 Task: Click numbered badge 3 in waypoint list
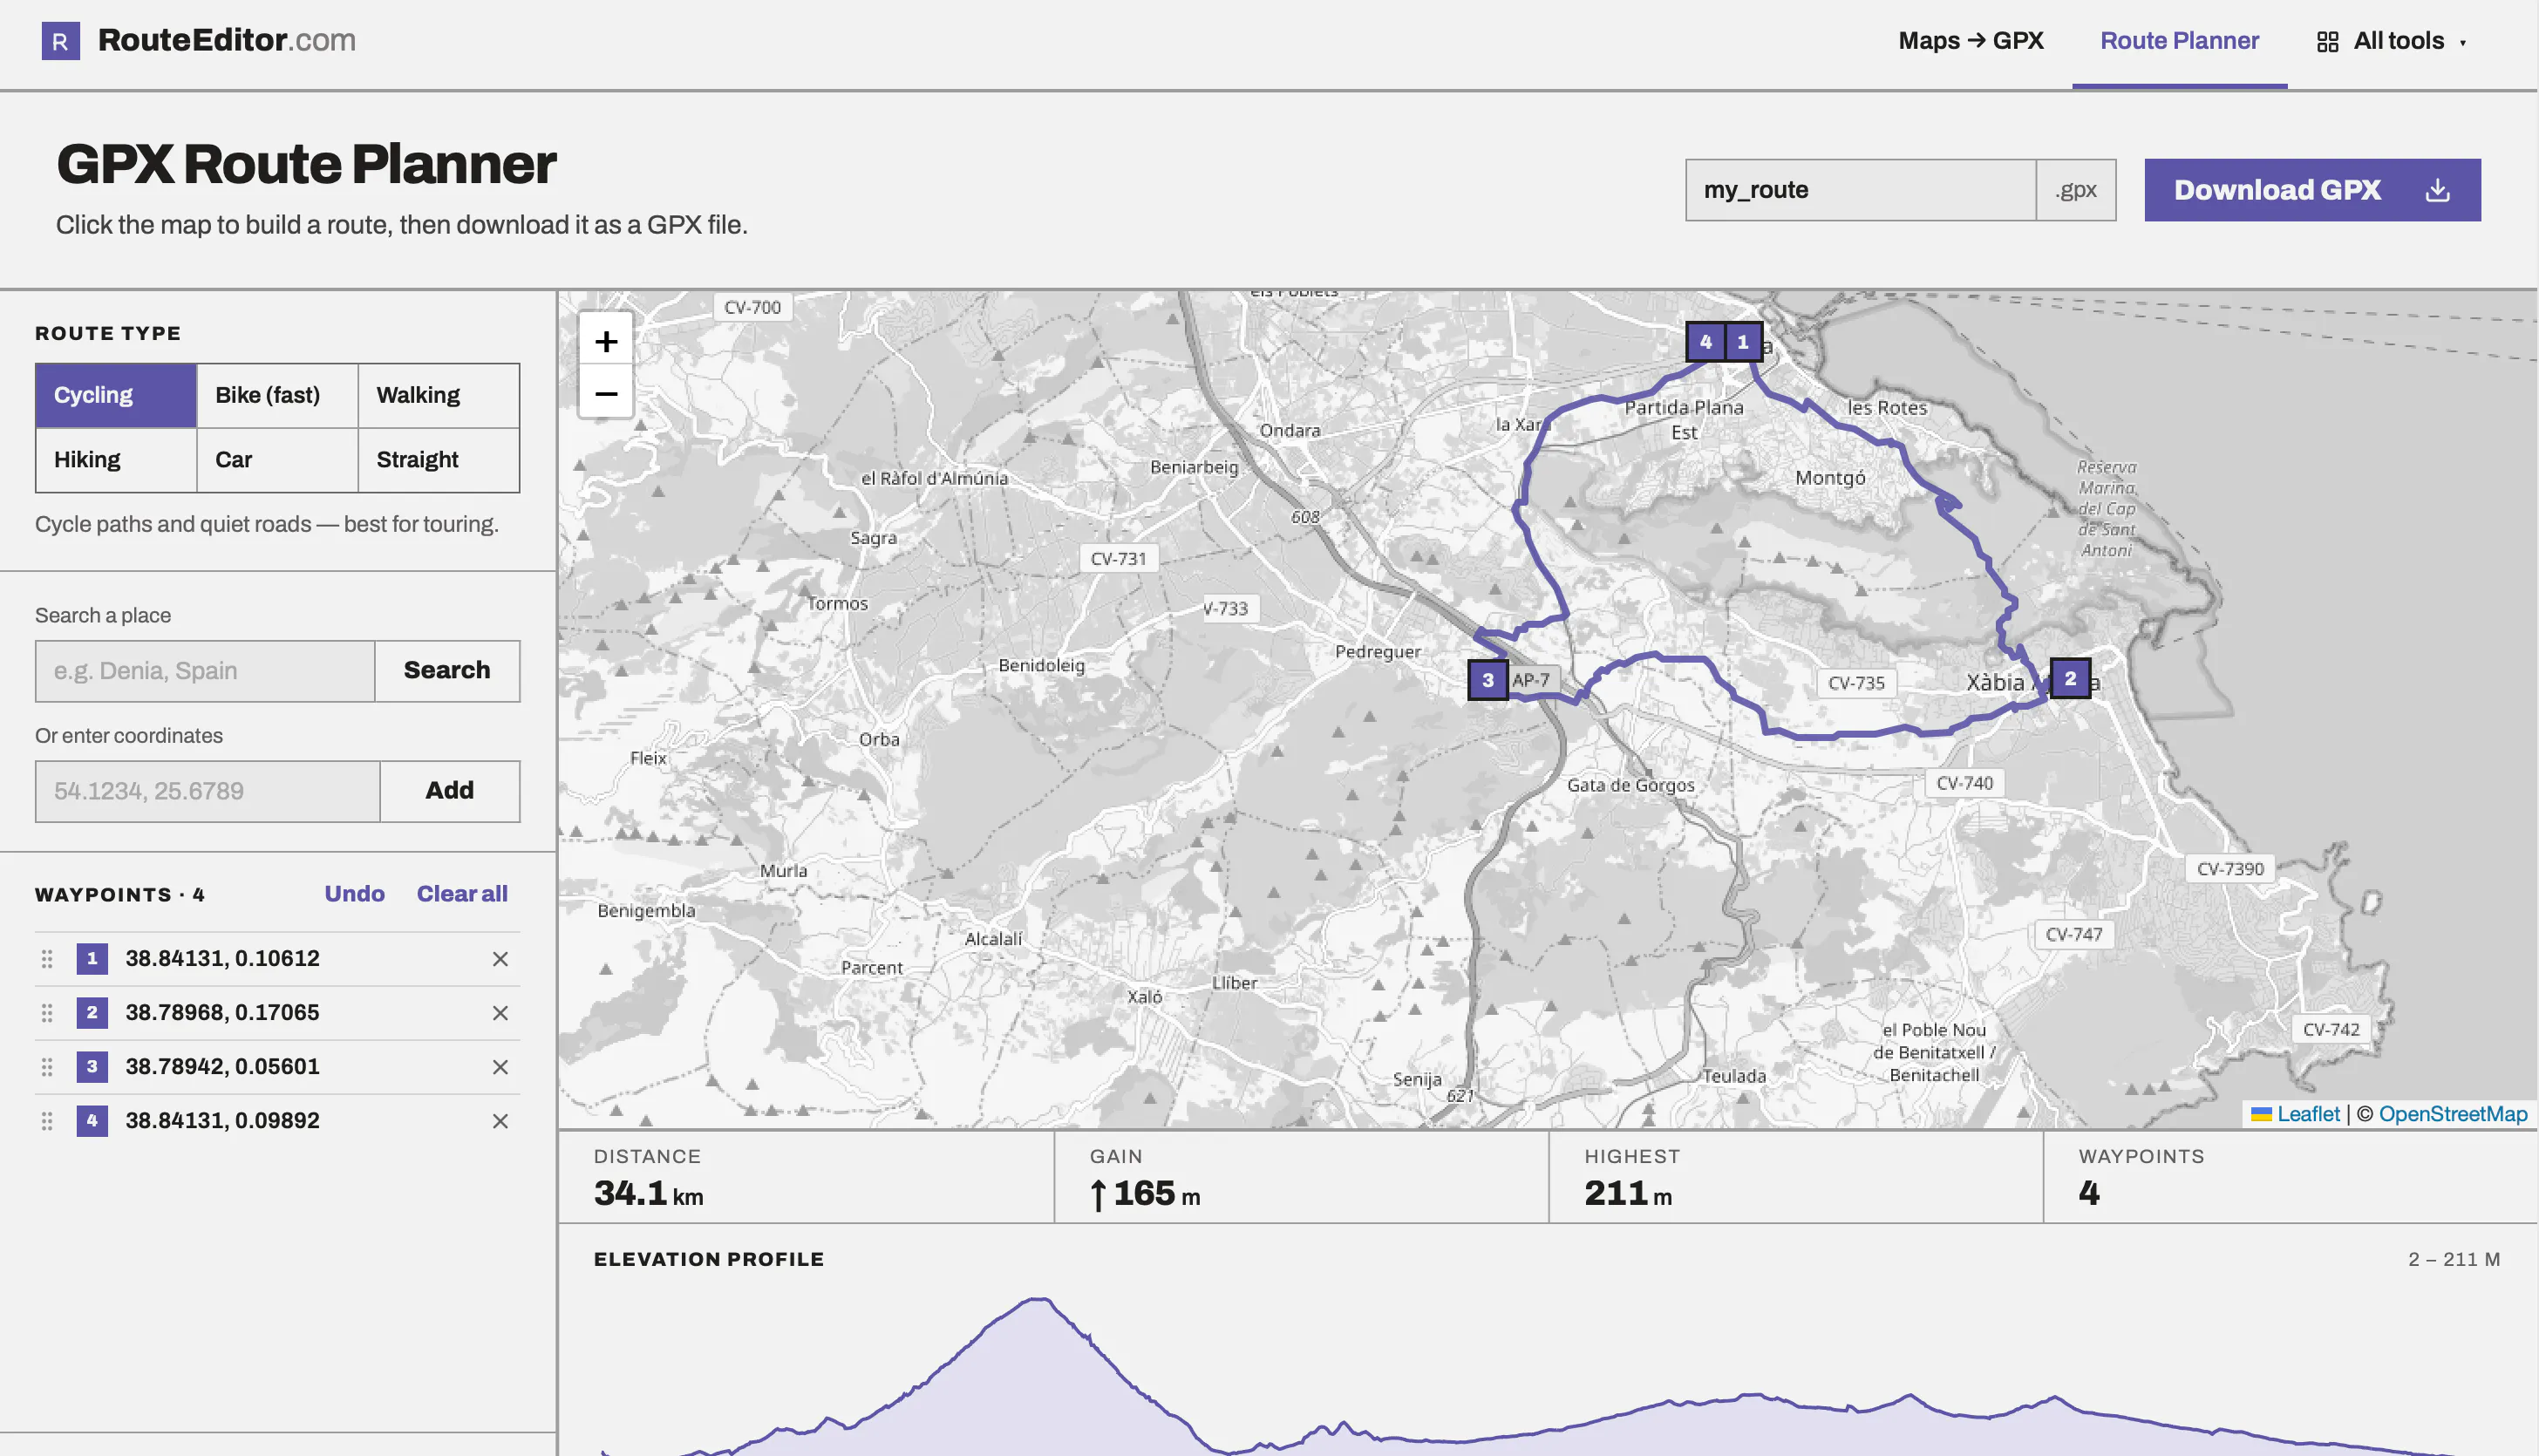click(92, 1067)
